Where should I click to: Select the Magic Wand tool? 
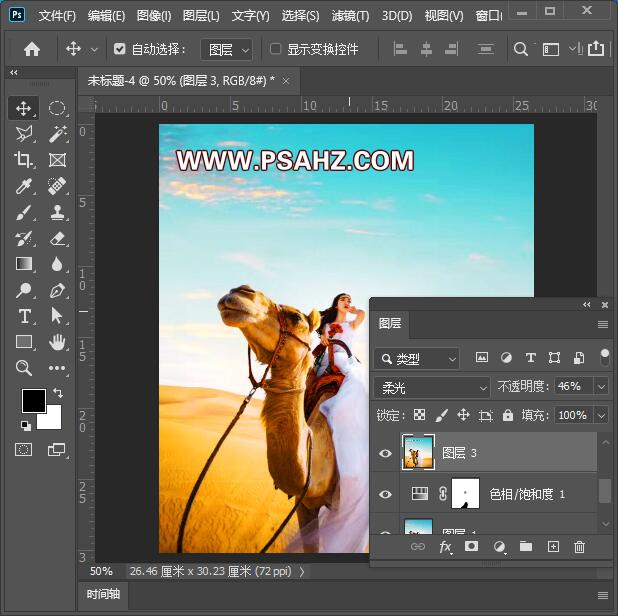click(57, 134)
